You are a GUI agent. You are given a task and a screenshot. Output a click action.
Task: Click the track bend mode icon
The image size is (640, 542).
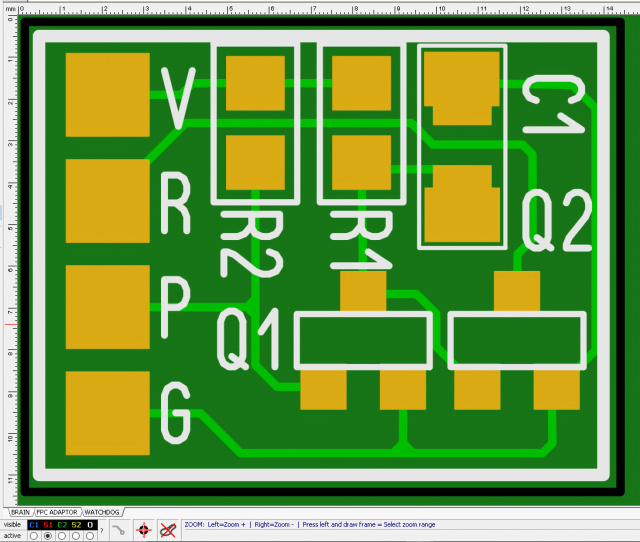118,529
